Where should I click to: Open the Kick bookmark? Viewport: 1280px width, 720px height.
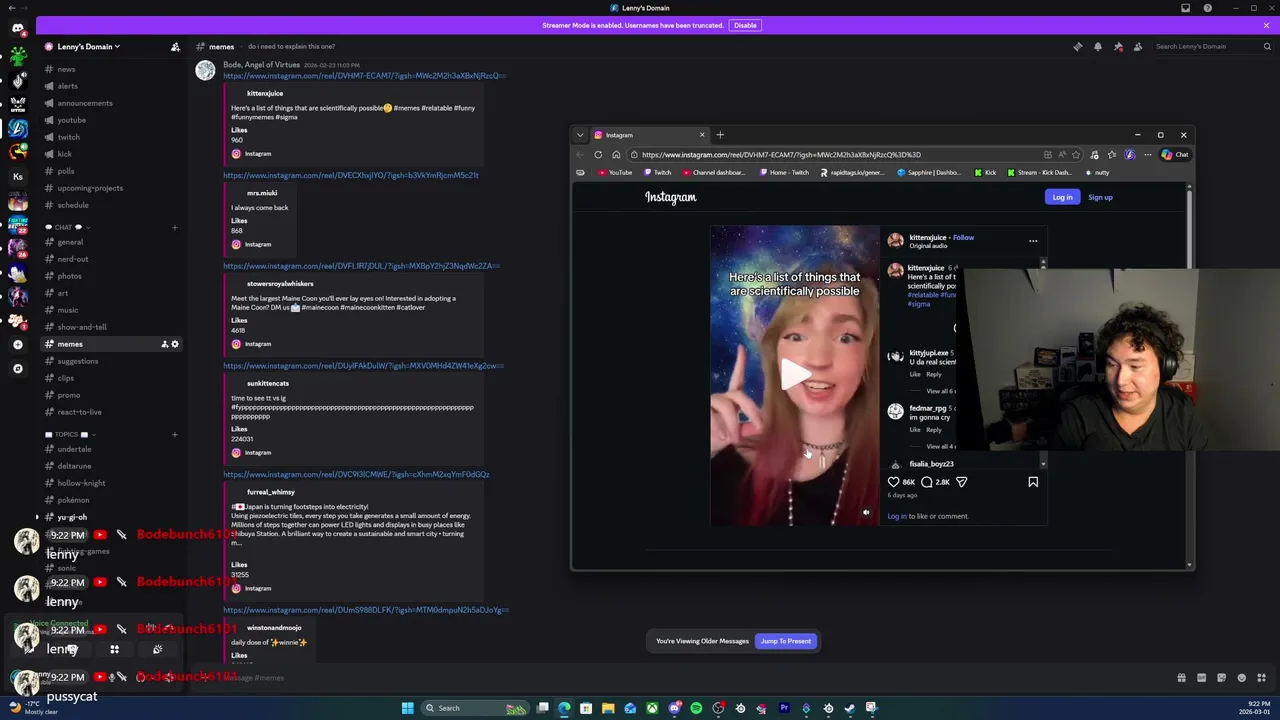pos(985,173)
